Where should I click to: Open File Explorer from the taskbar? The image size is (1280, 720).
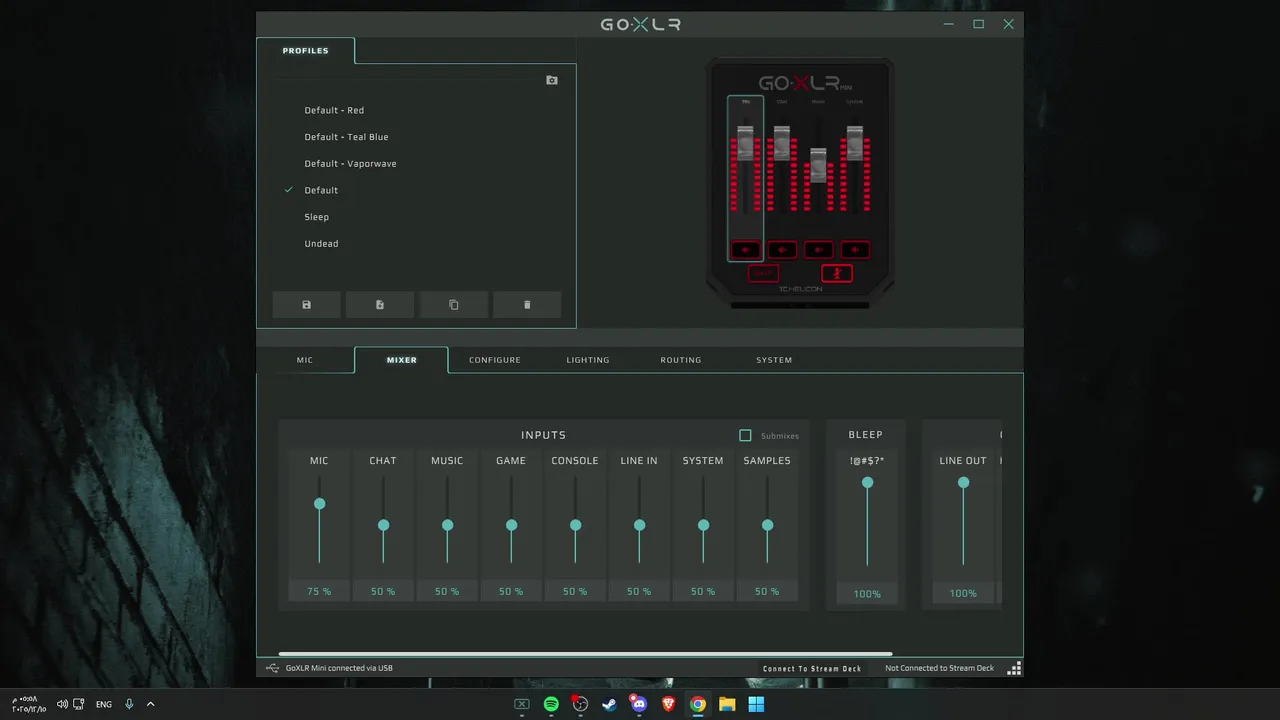click(x=727, y=704)
